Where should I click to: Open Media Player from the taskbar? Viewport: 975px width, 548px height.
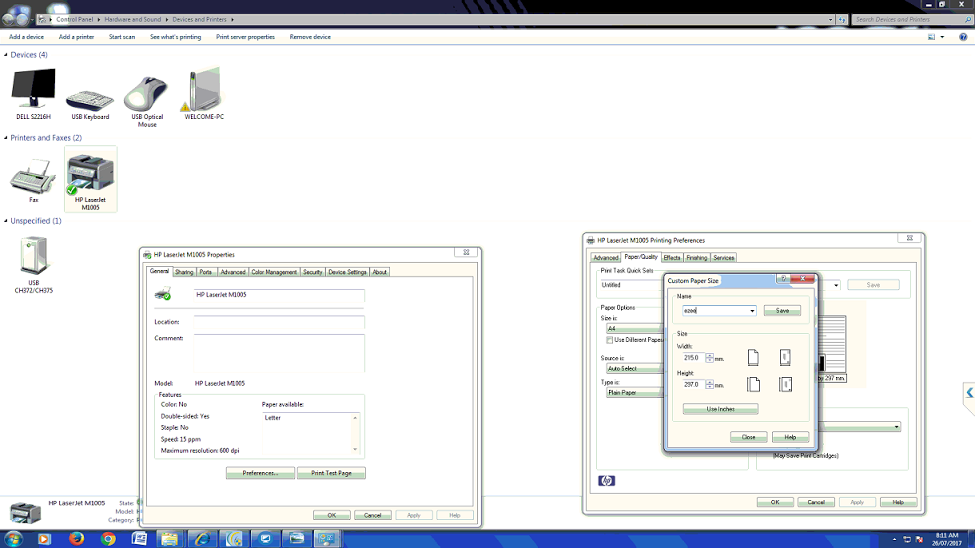44,539
